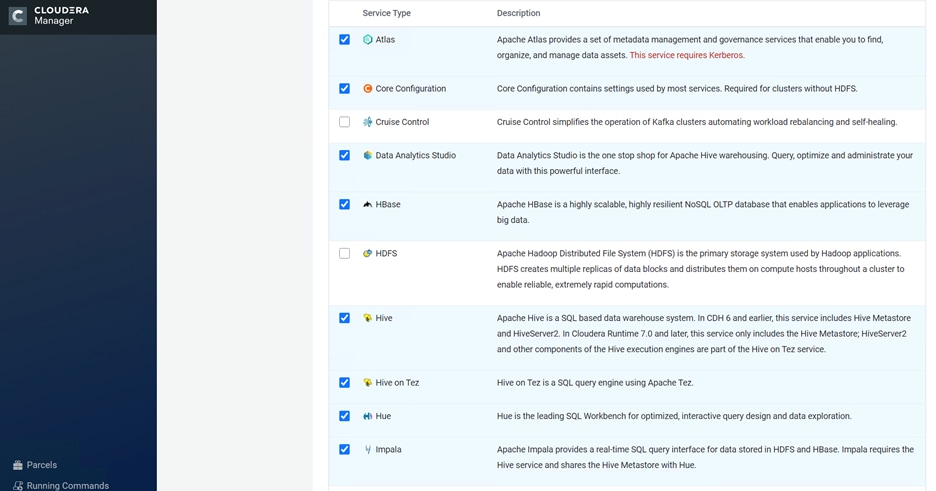Uncheck the Core Configuration checkbox
The height and width of the screenshot is (491, 936).
[x=344, y=88]
